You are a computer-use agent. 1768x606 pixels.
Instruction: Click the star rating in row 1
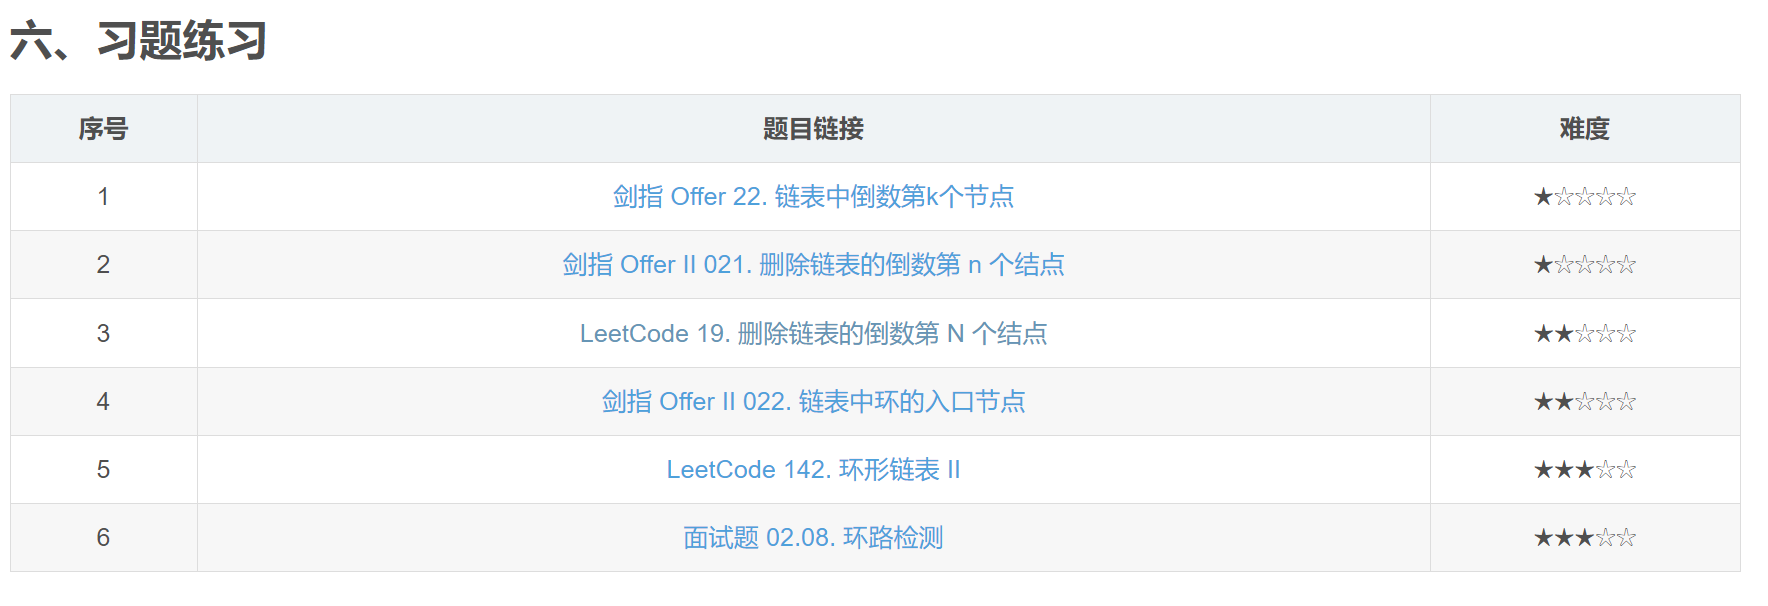point(1584,197)
